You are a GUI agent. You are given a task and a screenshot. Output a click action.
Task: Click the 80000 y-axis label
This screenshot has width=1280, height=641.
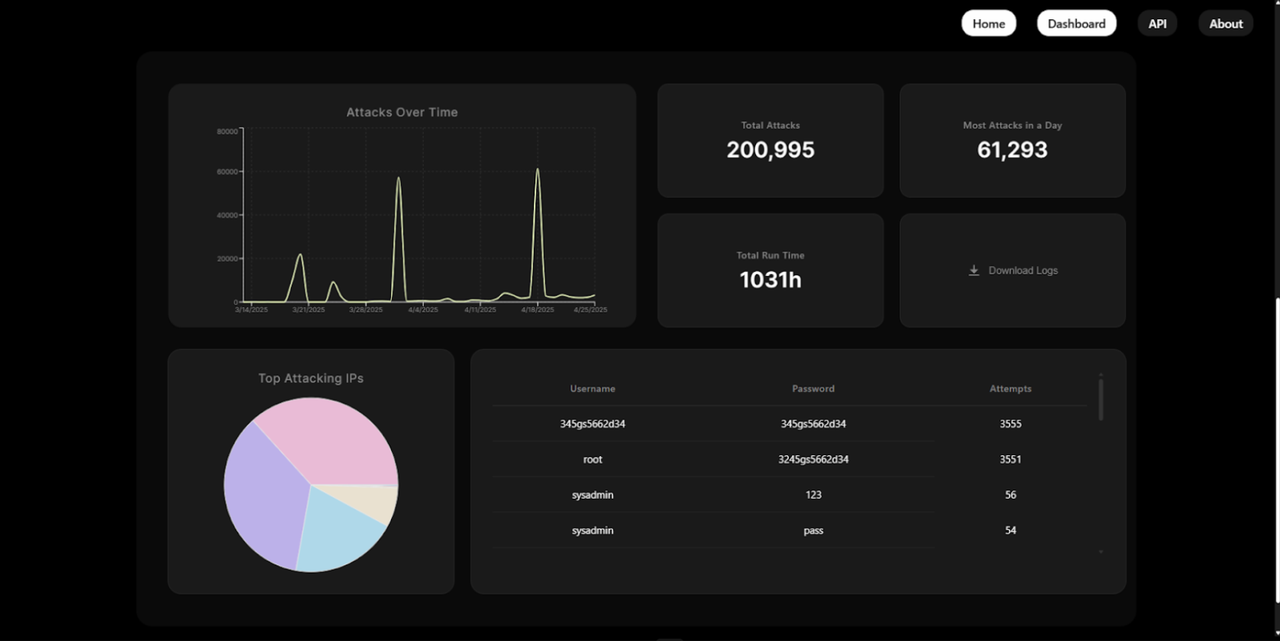[x=228, y=131]
